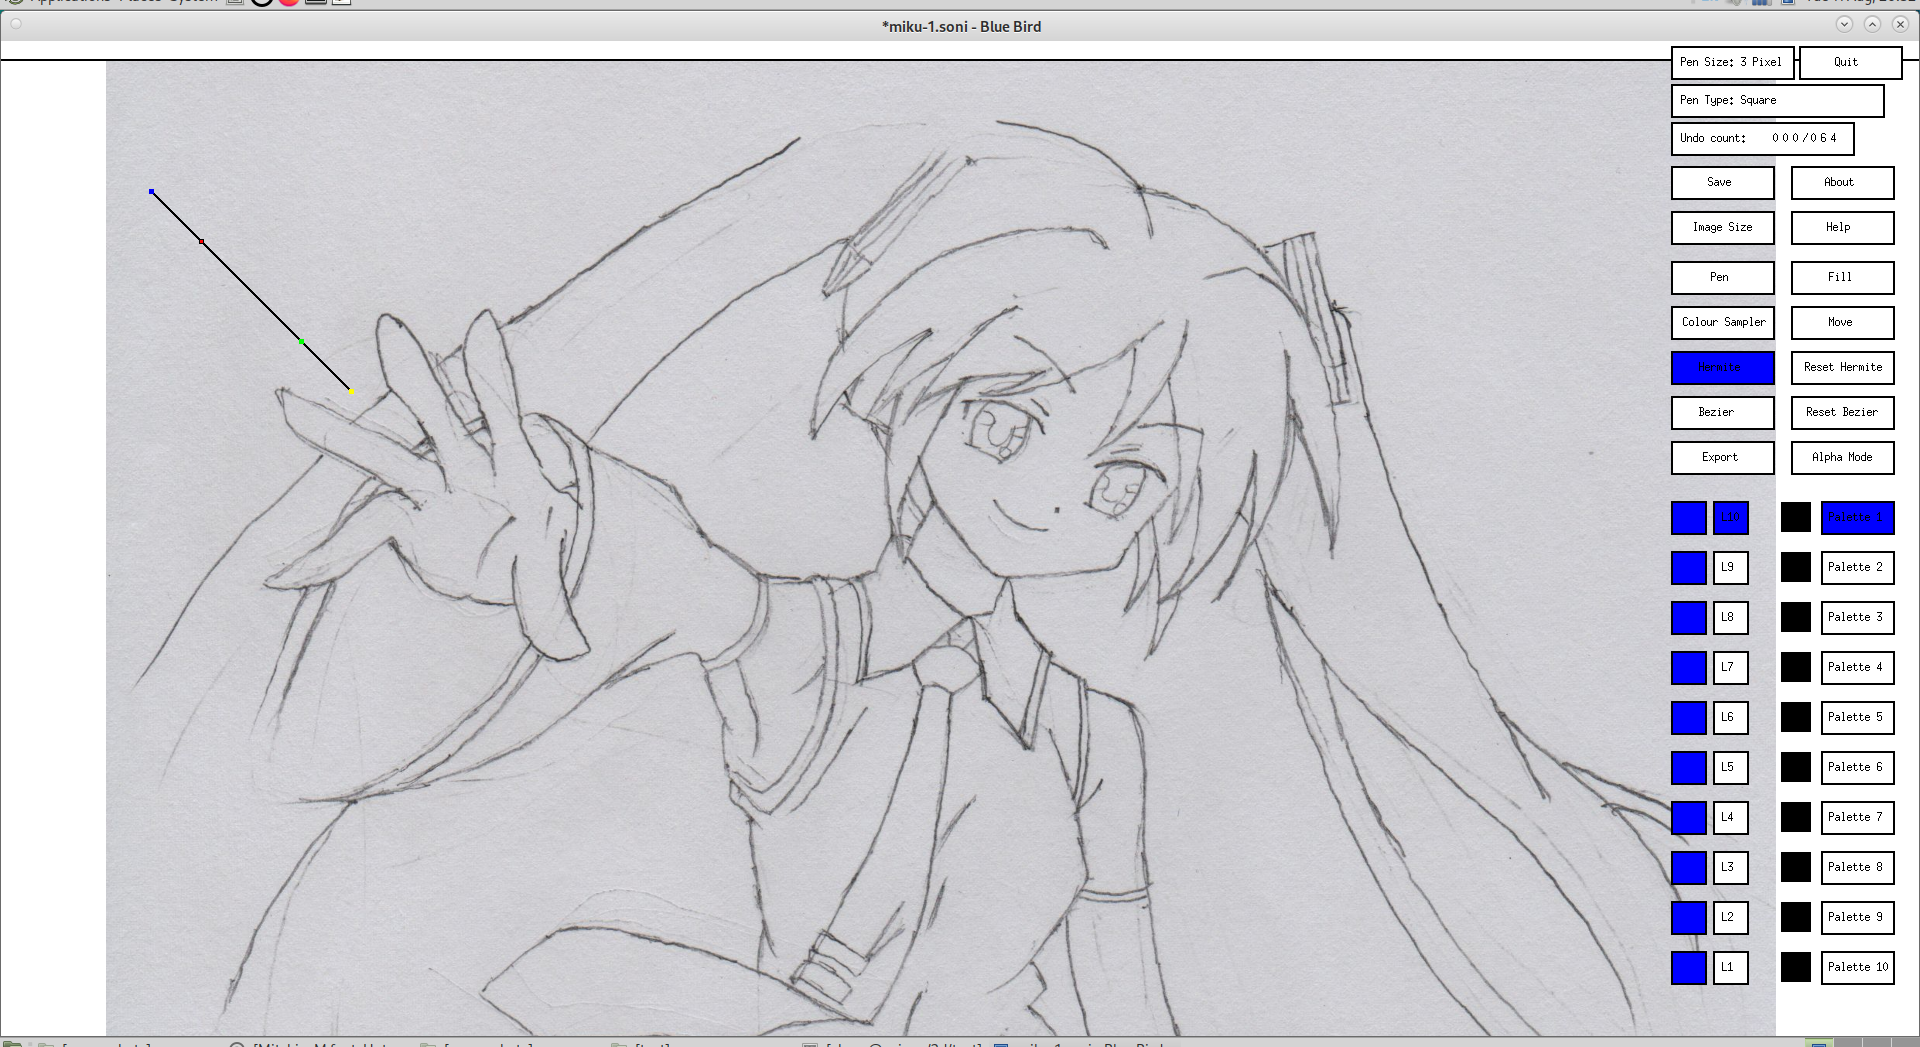Toggle the blue square beside layer L1

click(1689, 968)
